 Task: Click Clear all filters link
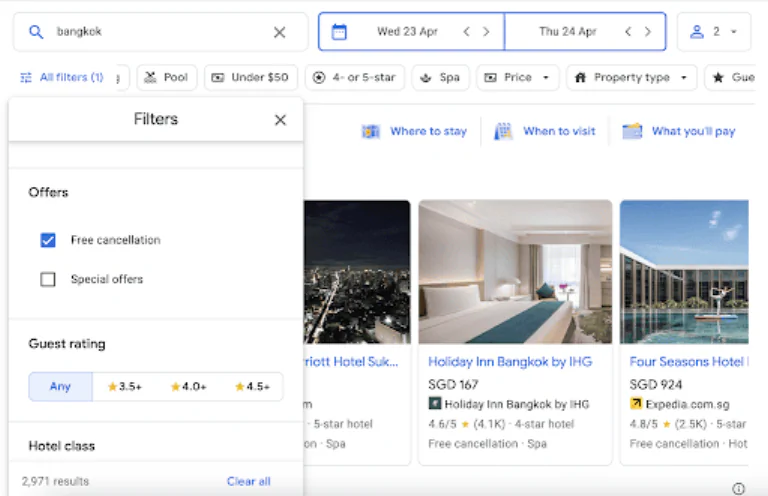[248, 481]
